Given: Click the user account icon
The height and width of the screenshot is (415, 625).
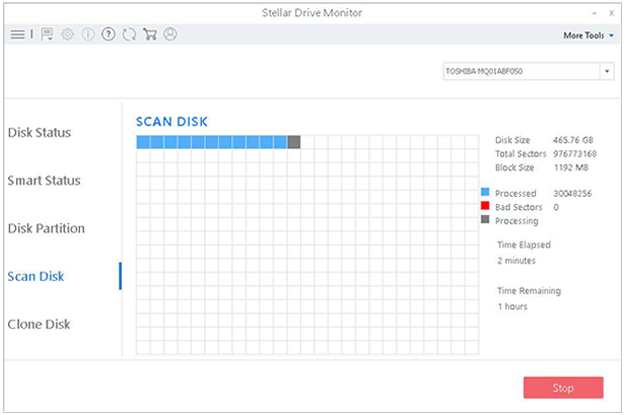Looking at the screenshot, I should (170, 34).
